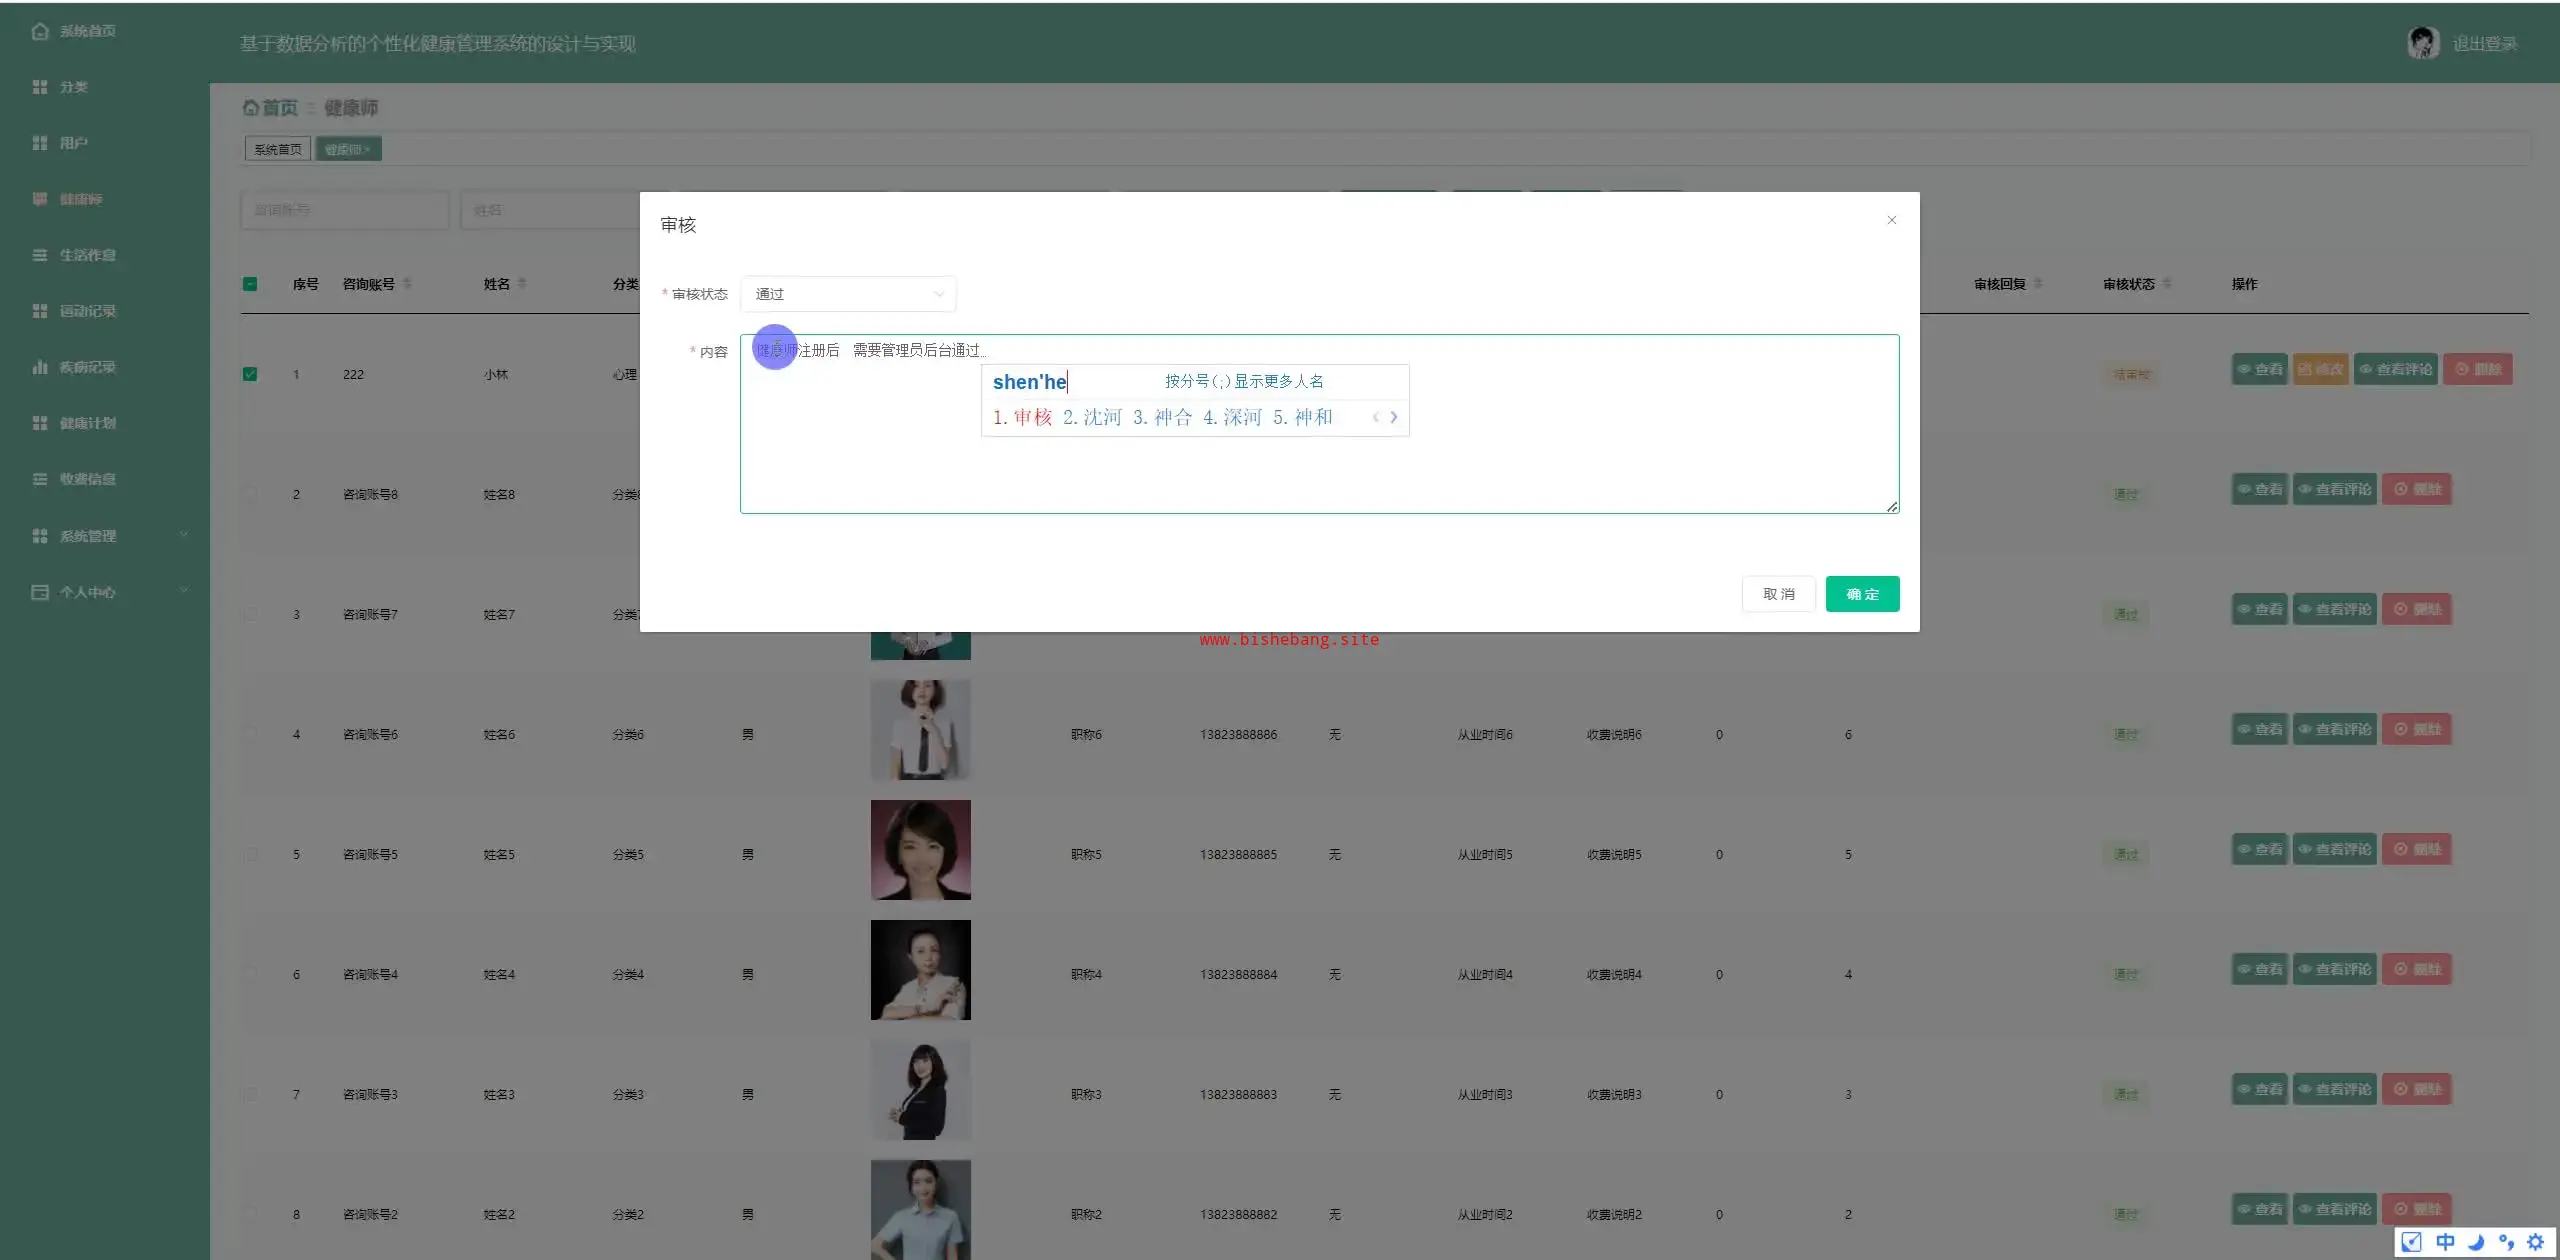Viewport: 2560px width, 1260px height.
Task: Click the 系统首页 home icon in sidebar
Action: 40,31
